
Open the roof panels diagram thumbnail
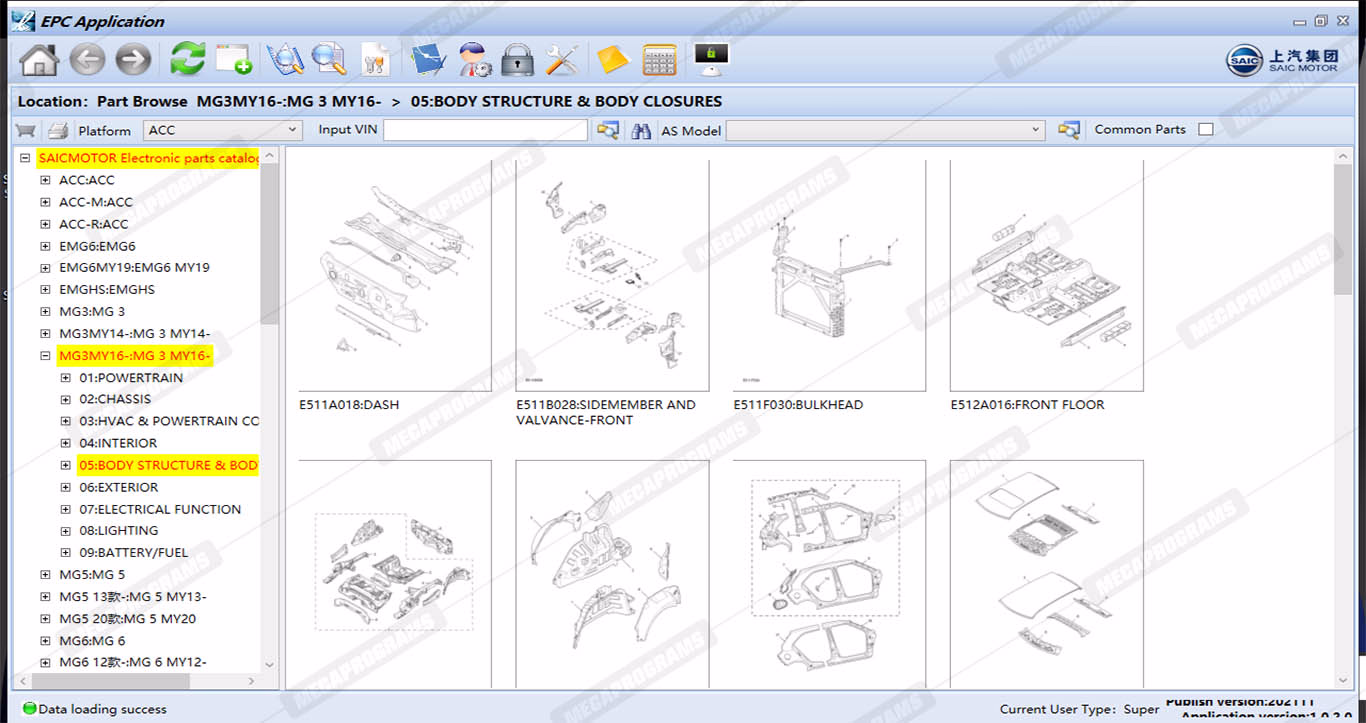(1046, 574)
